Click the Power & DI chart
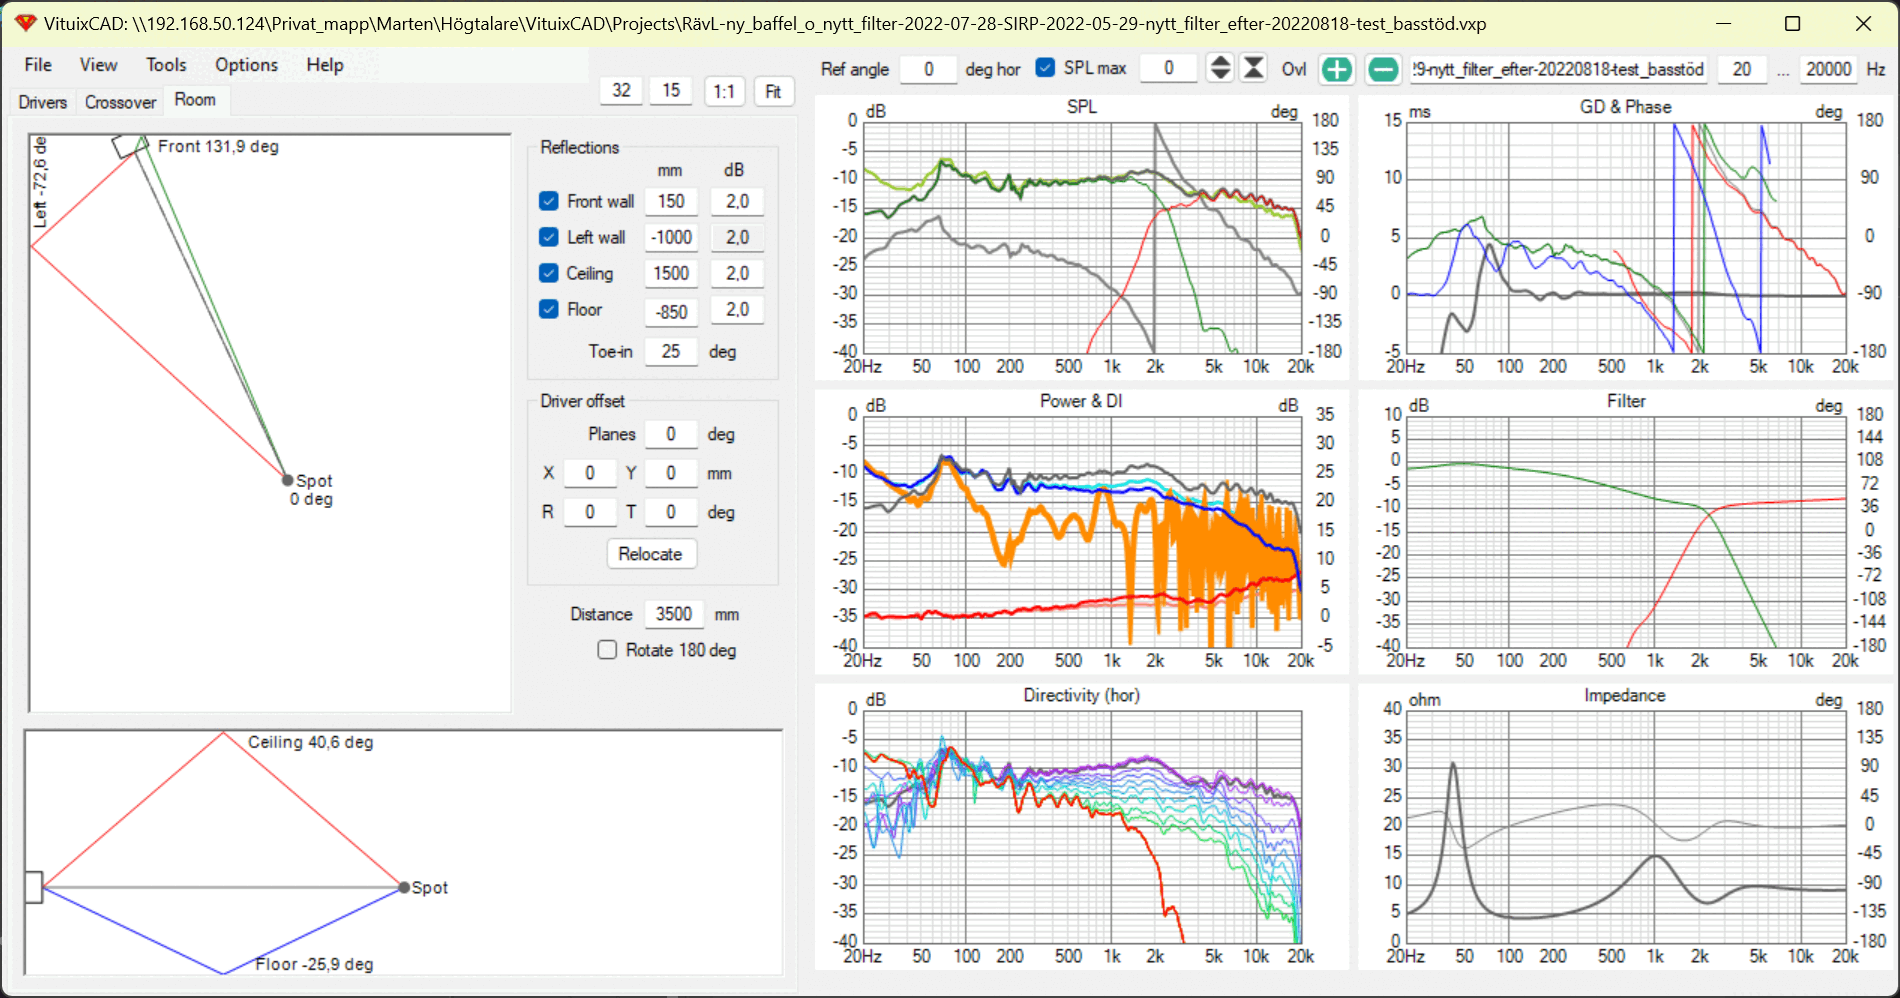The height and width of the screenshot is (998, 1900). pos(1082,532)
